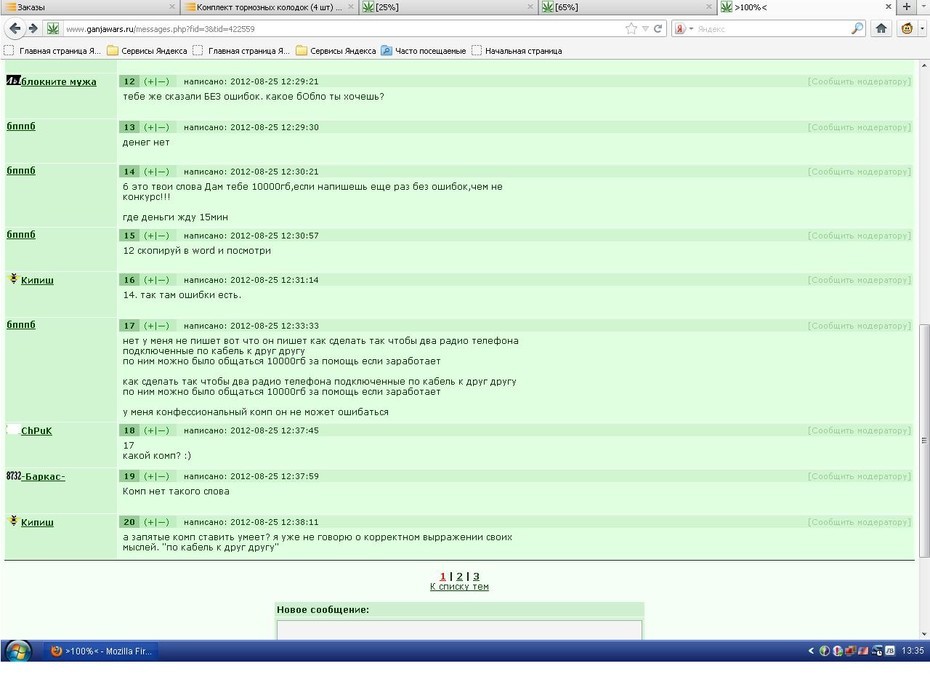
Task: Click post number 18
Action: 129,431
